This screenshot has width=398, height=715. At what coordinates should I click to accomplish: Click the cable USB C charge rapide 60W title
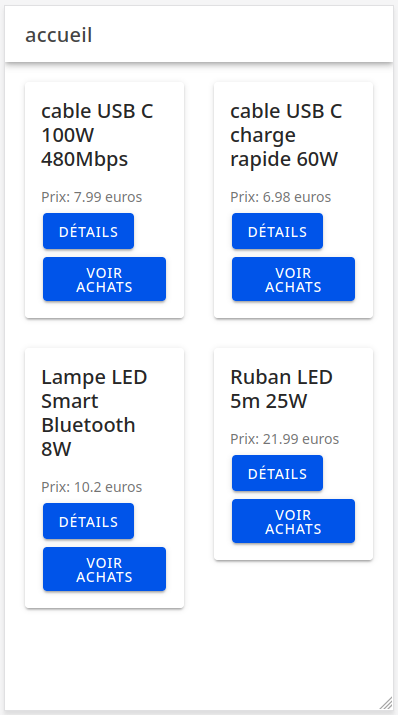[x=286, y=135]
